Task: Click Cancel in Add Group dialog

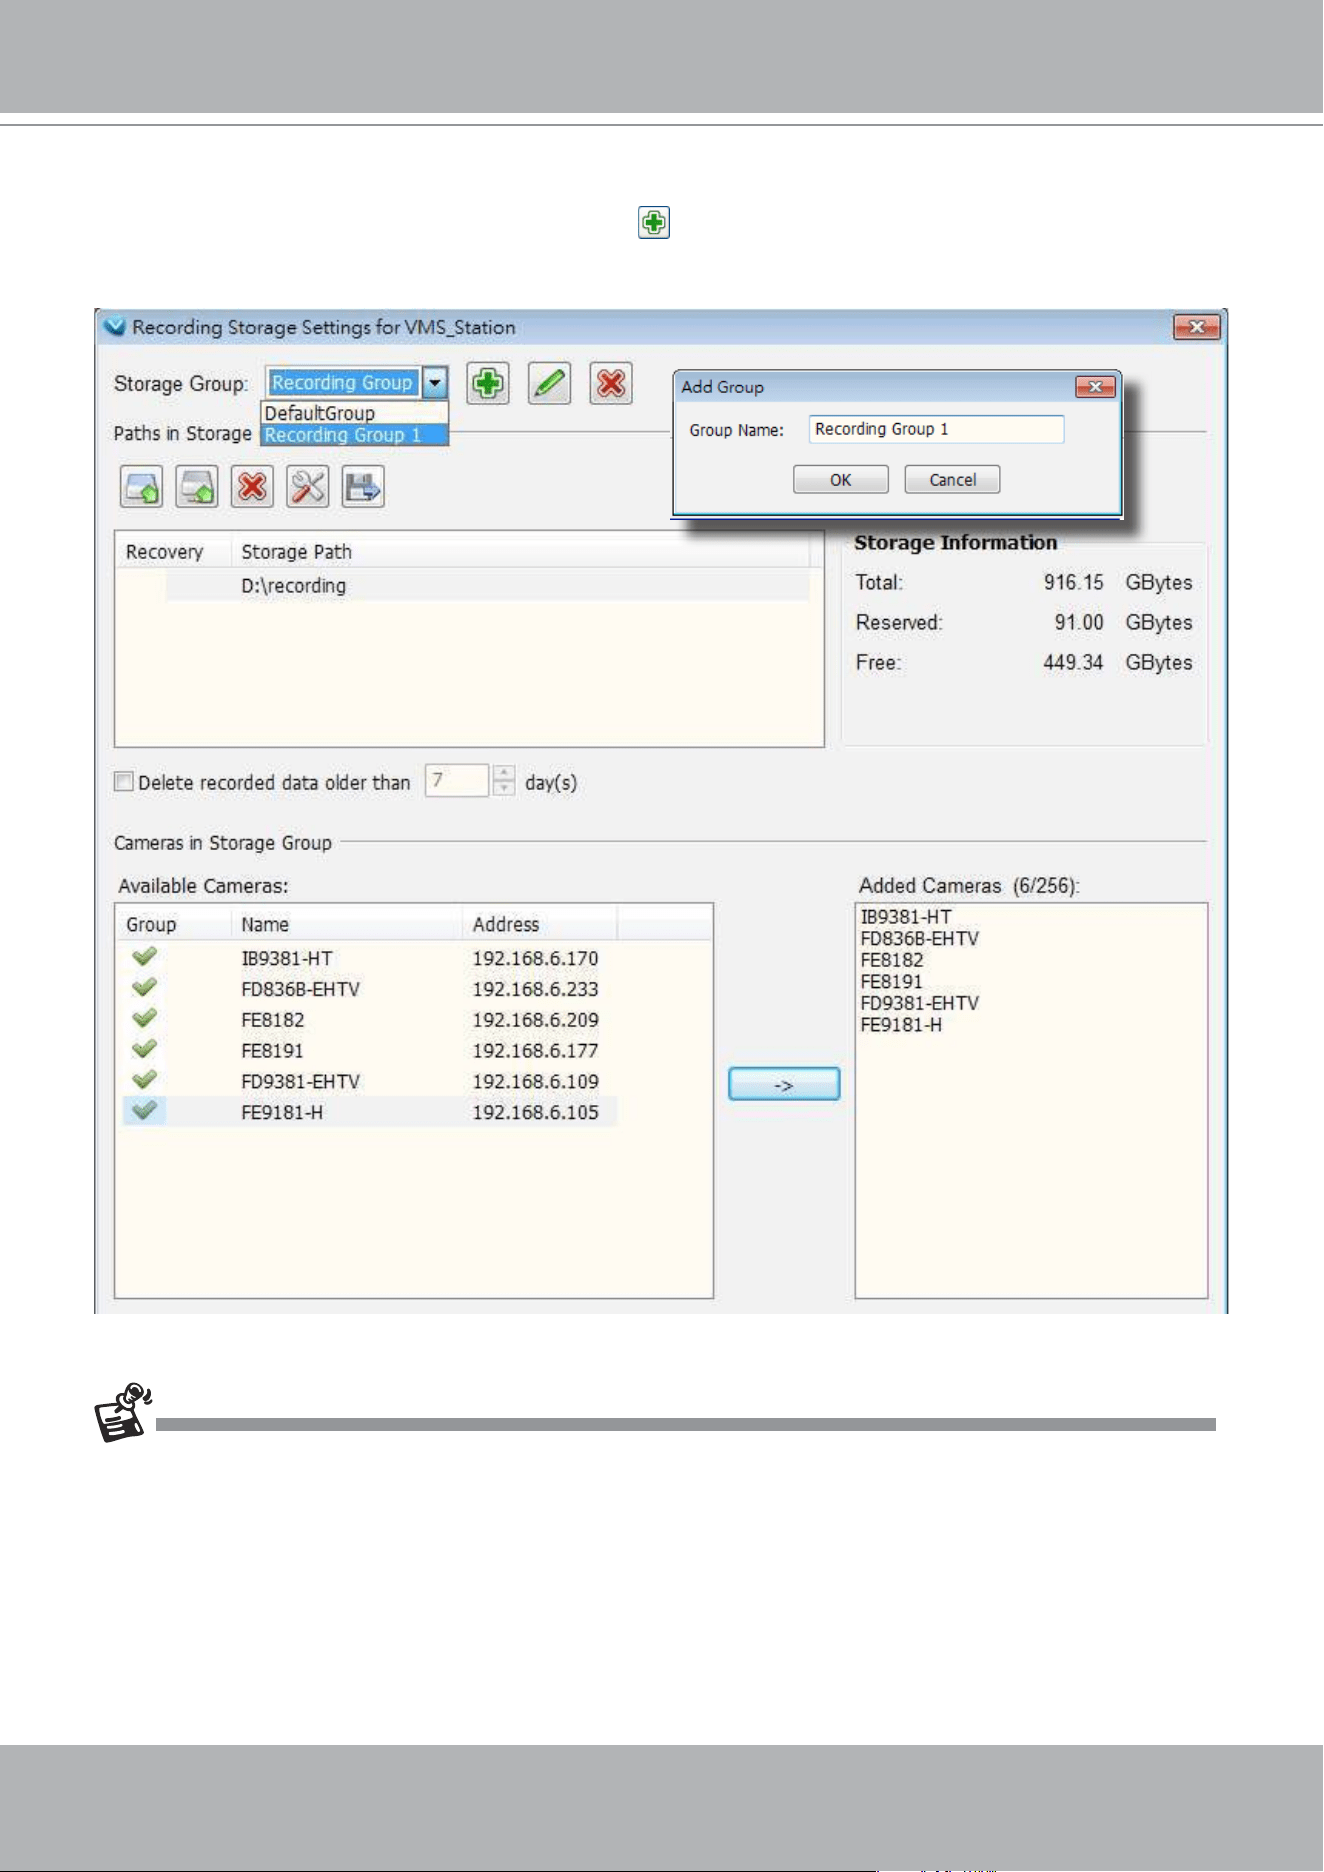Action: 952,480
